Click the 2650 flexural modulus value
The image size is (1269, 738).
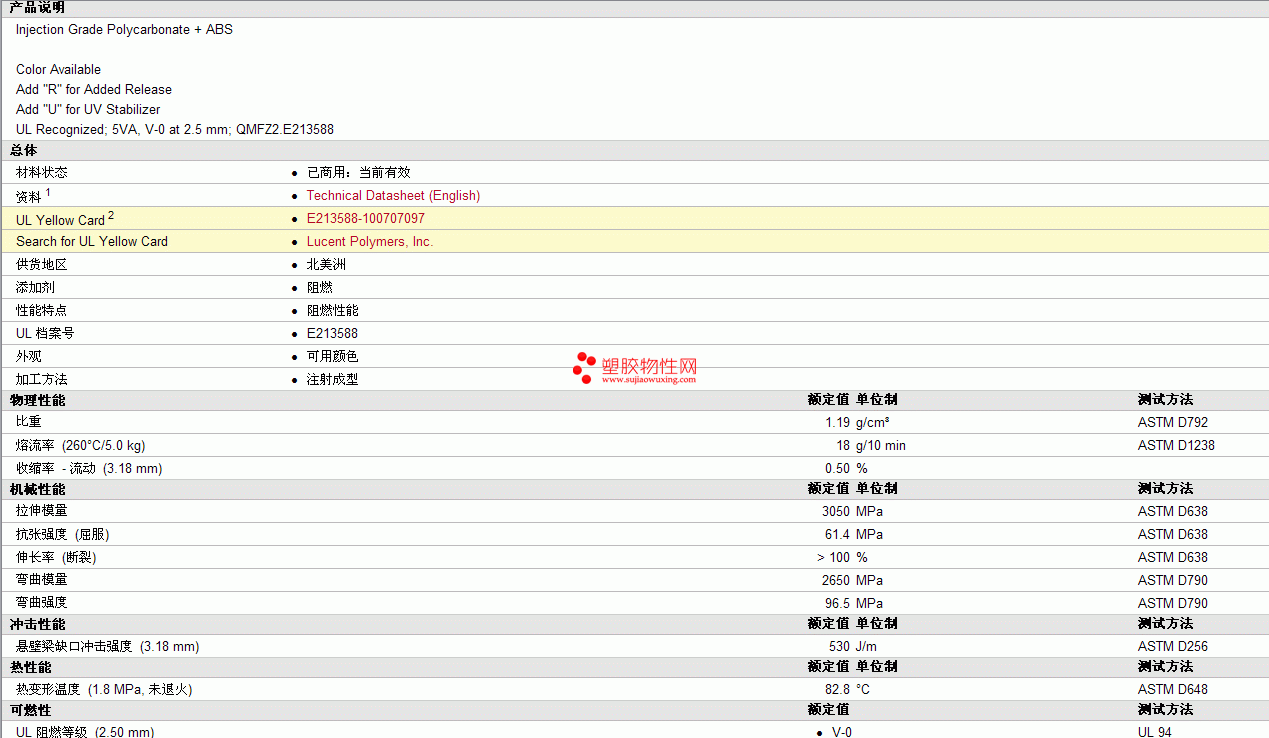pos(836,581)
